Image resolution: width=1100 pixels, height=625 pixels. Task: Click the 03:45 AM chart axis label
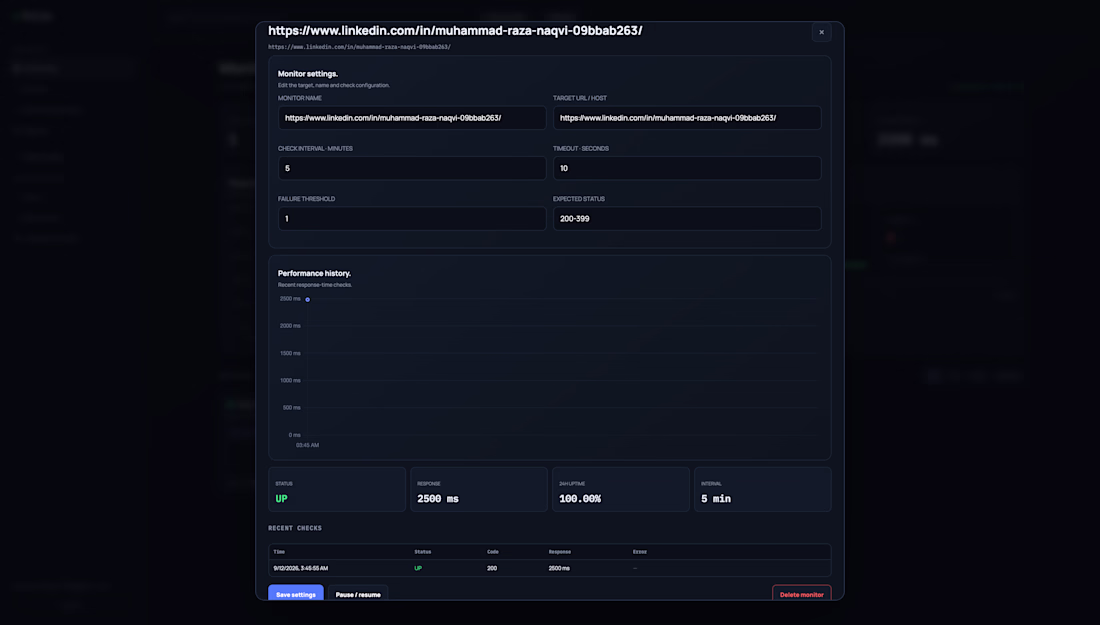[307, 445]
